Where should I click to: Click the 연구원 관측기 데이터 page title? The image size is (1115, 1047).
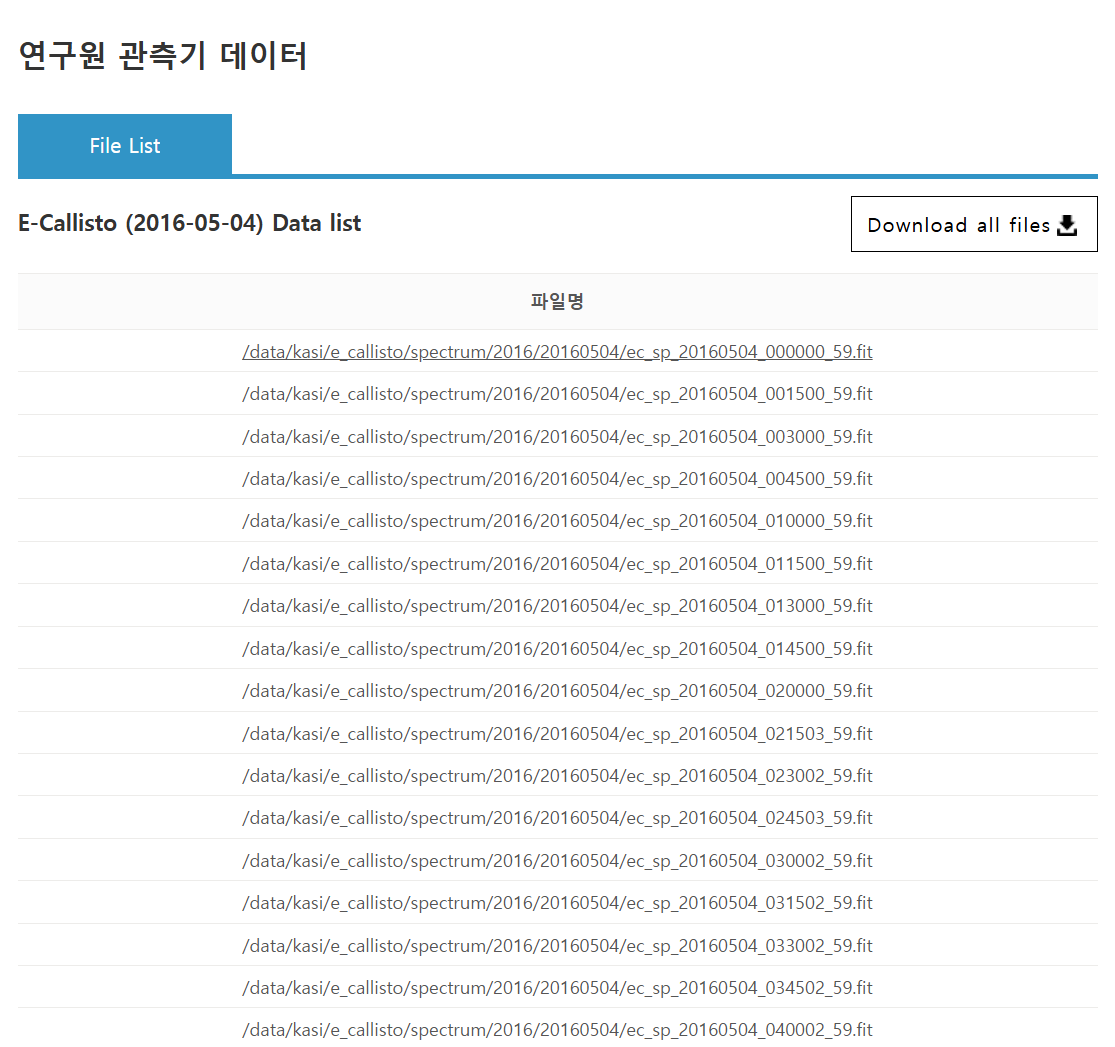163,55
